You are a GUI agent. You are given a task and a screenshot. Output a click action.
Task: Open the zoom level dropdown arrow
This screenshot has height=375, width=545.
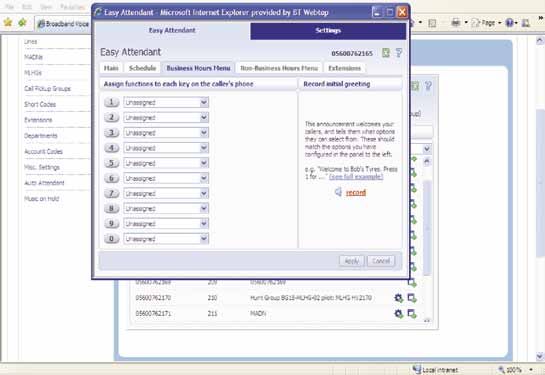[x=531, y=370]
